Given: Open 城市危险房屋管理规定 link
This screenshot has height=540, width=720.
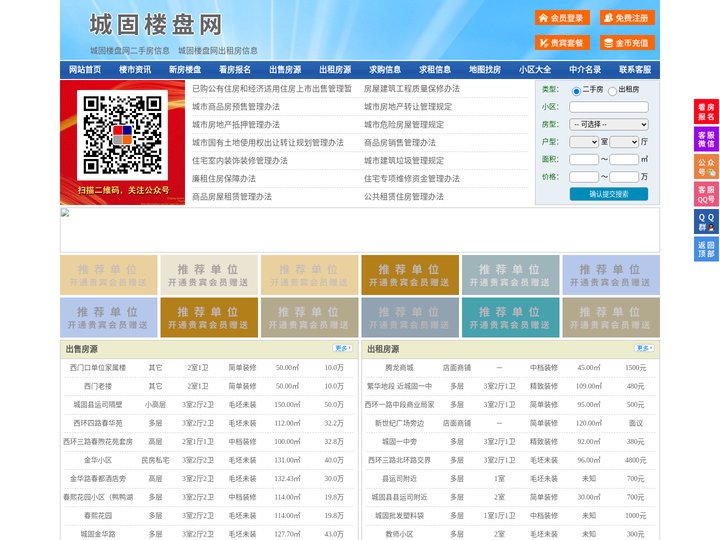Looking at the screenshot, I should tap(404, 124).
